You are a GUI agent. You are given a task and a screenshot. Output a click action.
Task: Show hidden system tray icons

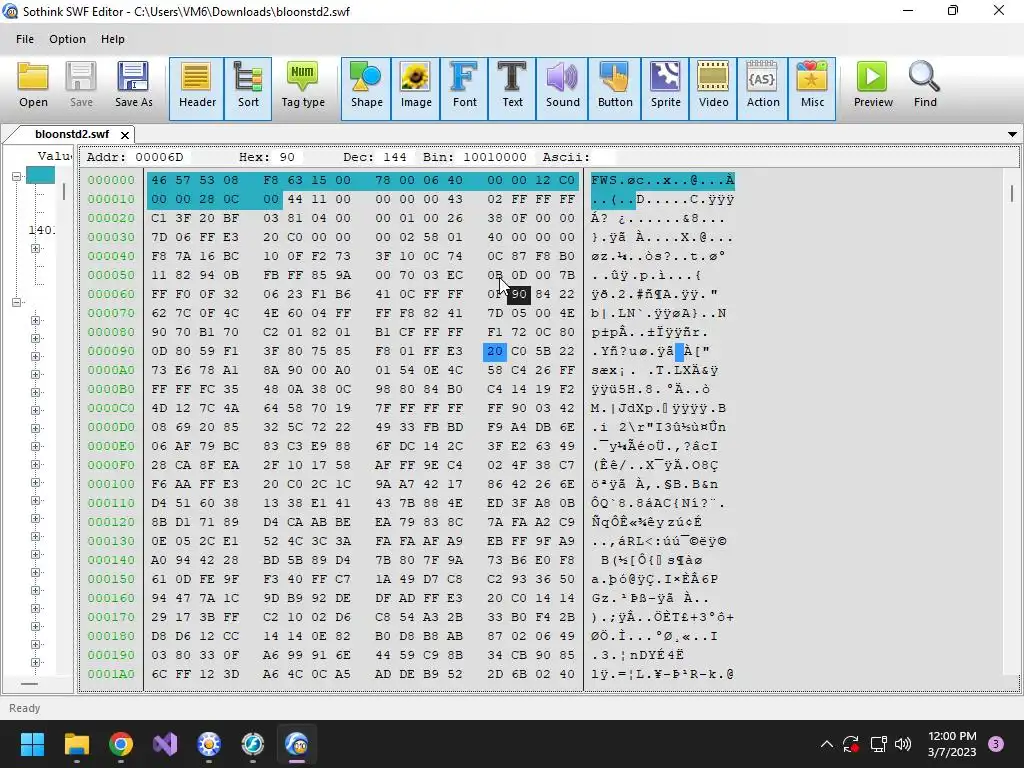tap(826, 744)
